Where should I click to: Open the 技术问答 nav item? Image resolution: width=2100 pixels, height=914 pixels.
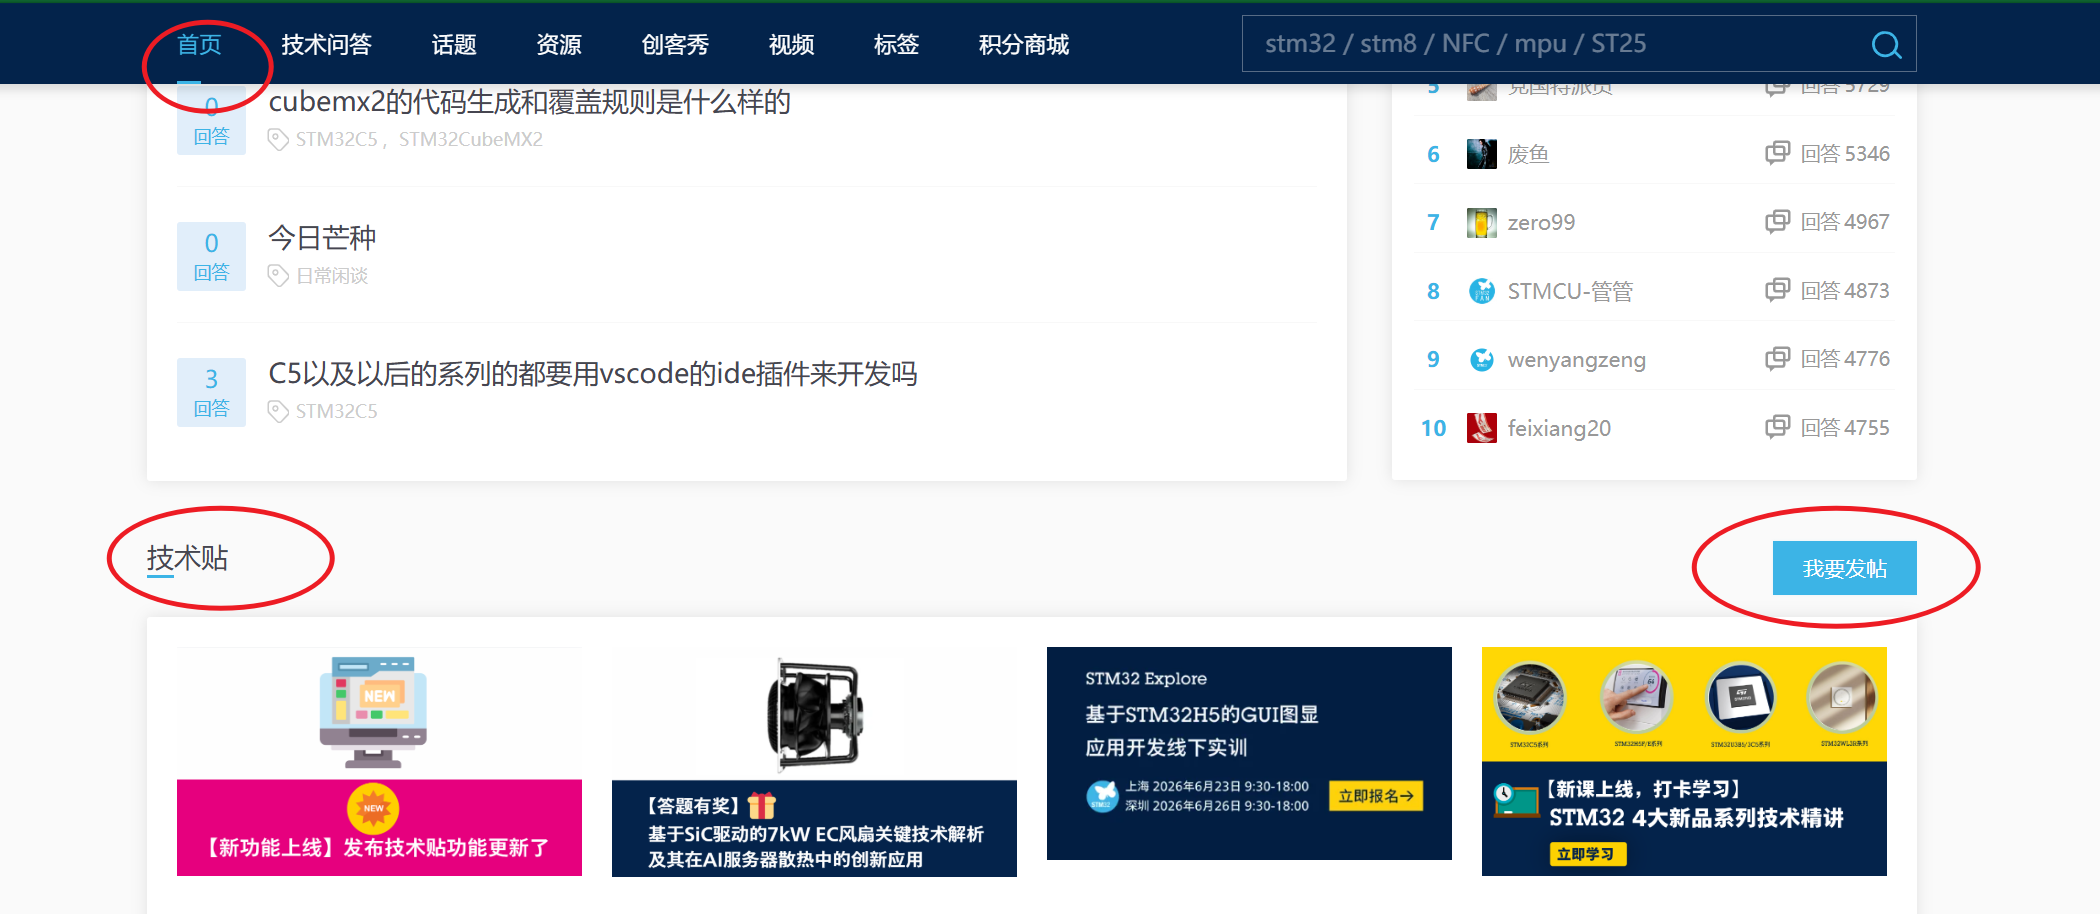click(326, 45)
